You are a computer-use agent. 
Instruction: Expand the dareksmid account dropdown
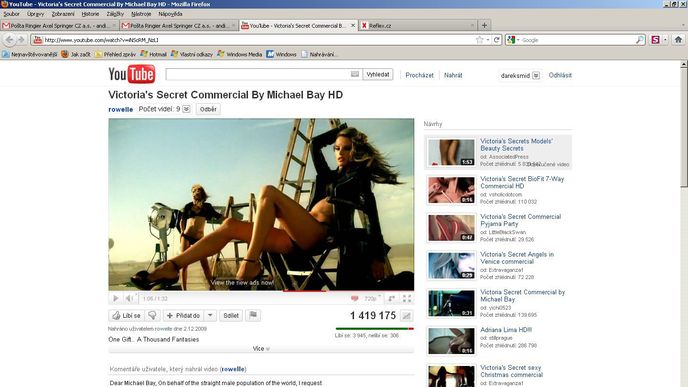point(536,75)
